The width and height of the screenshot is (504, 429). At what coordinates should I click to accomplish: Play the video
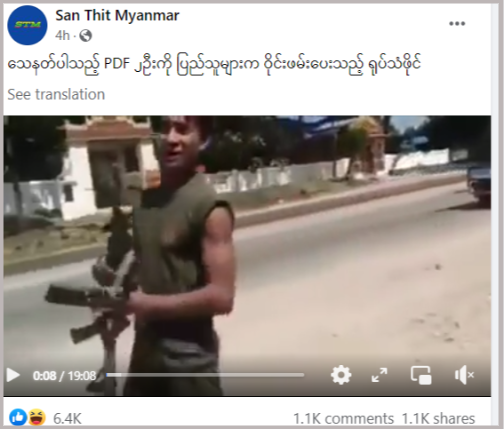(13, 375)
